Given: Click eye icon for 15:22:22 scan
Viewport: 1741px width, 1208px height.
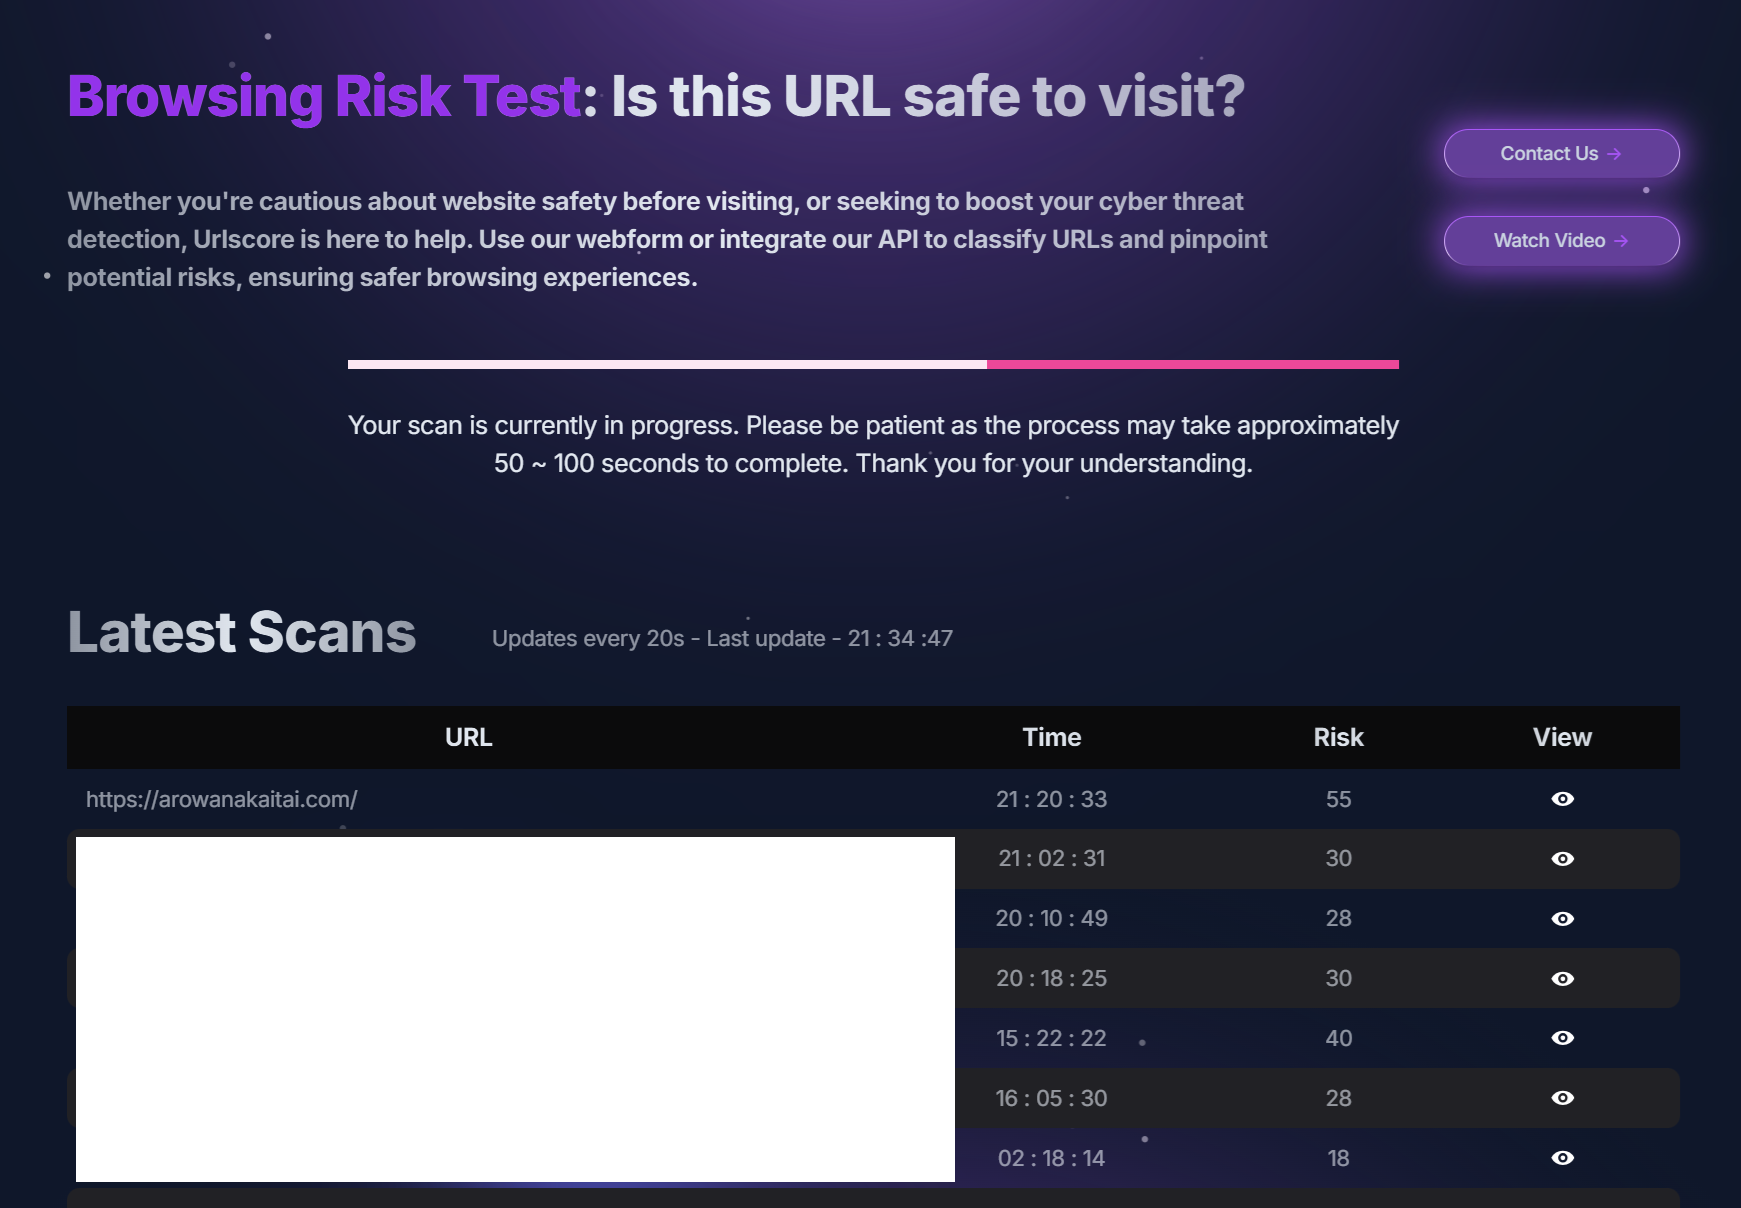Looking at the screenshot, I should [1562, 1038].
